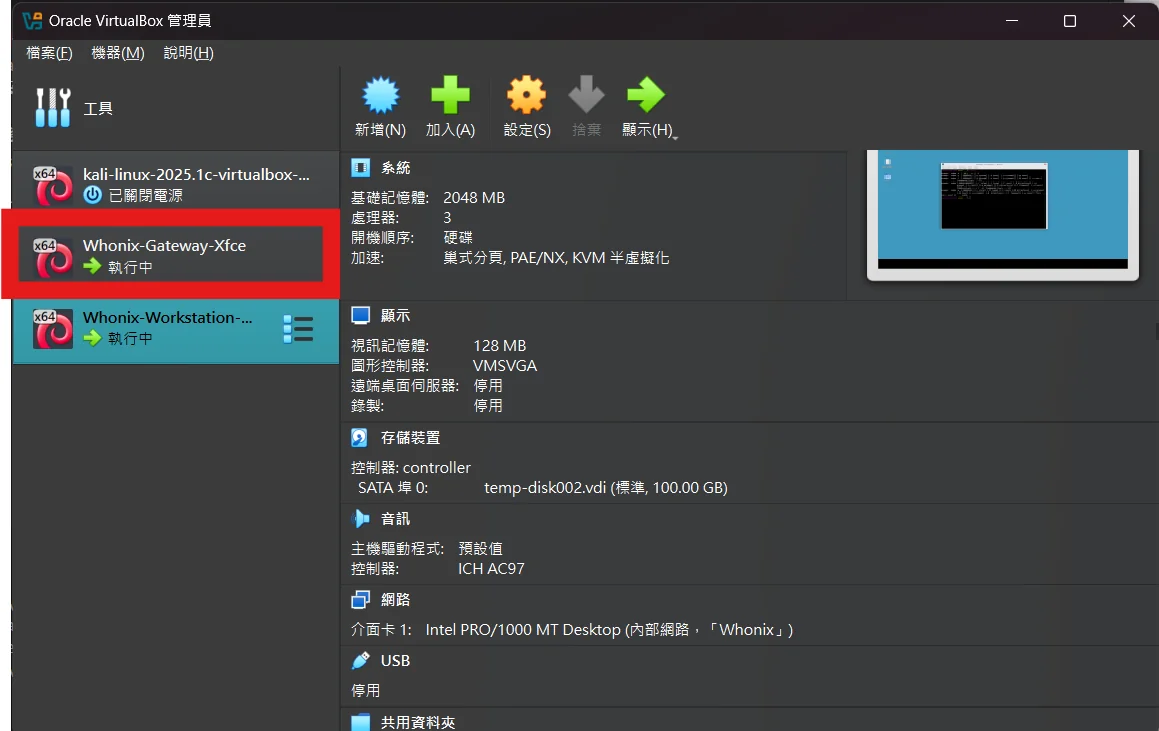Image resolution: width=1159 pixels, height=731 pixels.
Task: Click the Whonix-Workstation list menu icon
Action: click(x=298, y=329)
